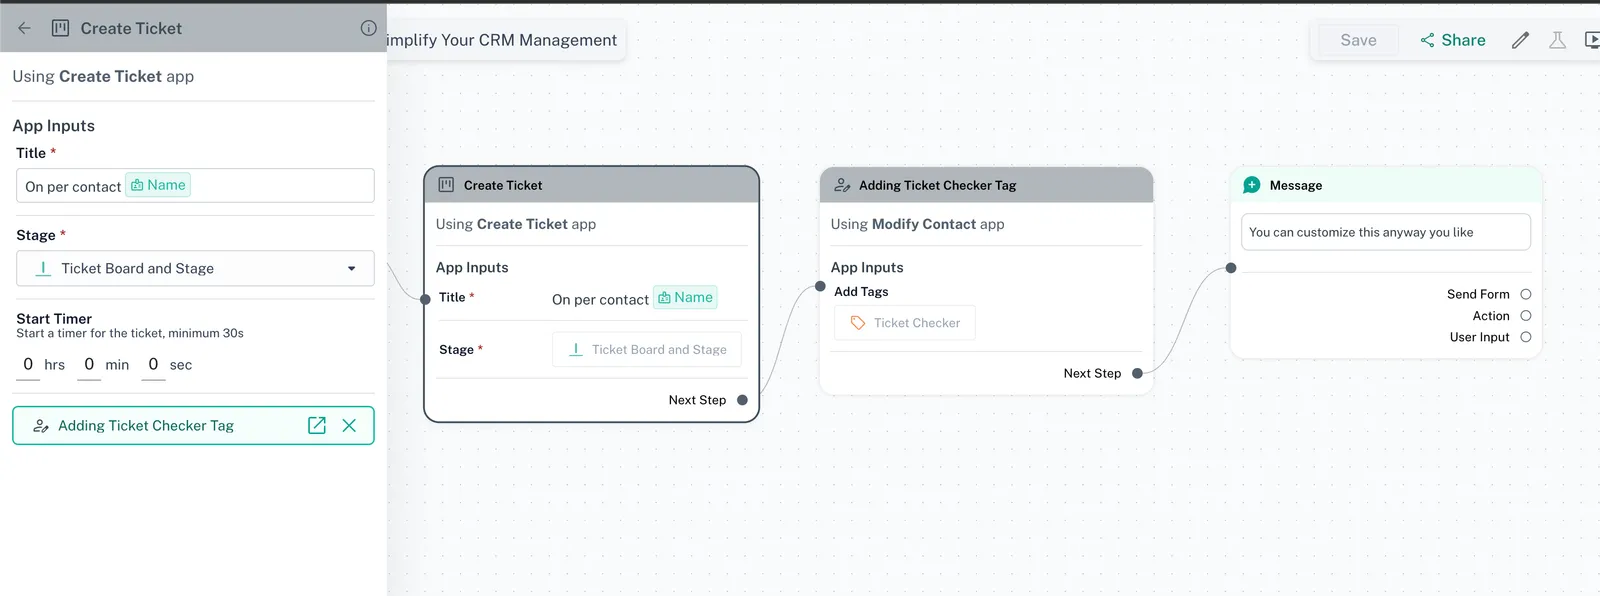Select the Send Form output circle
The height and width of the screenshot is (596, 1600).
[1526, 294]
